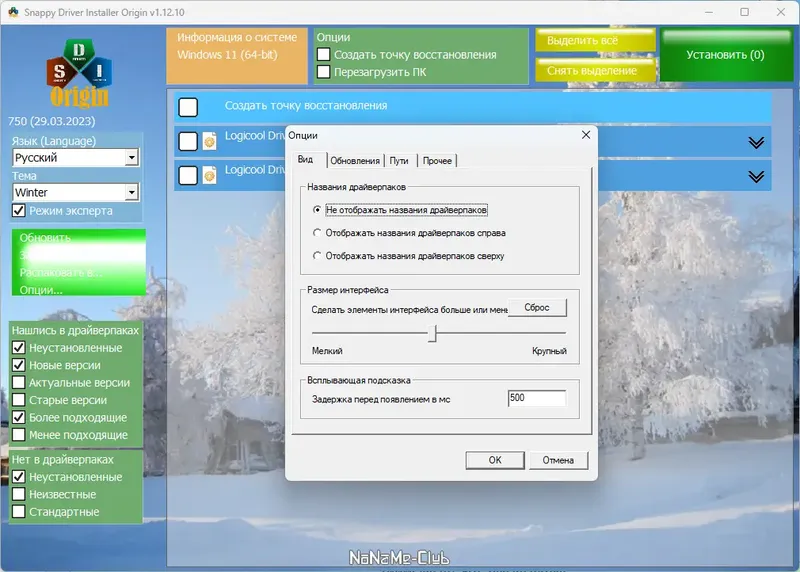Click the Снять выделение button

(x=595, y=70)
